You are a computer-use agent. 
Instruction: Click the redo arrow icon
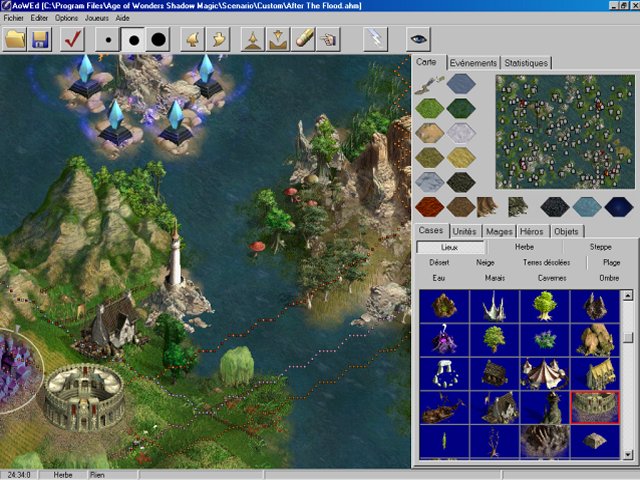pyautogui.click(x=218, y=40)
